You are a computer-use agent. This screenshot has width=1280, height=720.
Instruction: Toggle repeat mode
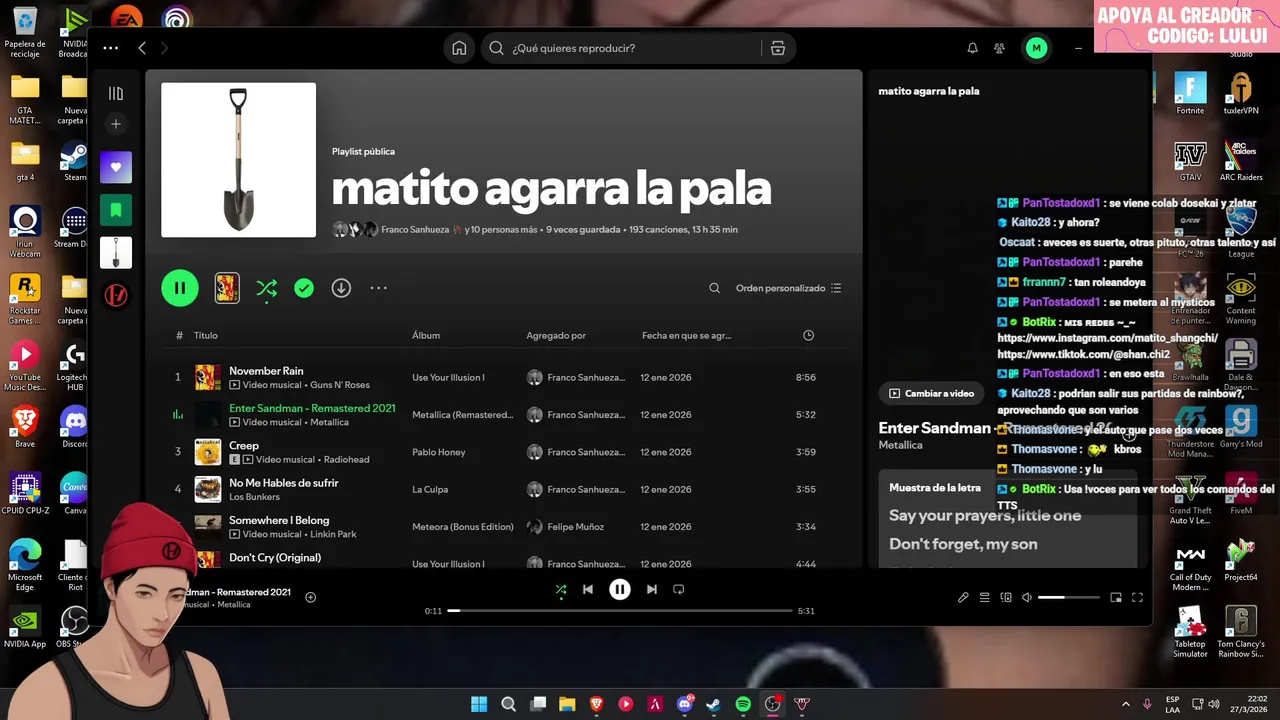[679, 589]
